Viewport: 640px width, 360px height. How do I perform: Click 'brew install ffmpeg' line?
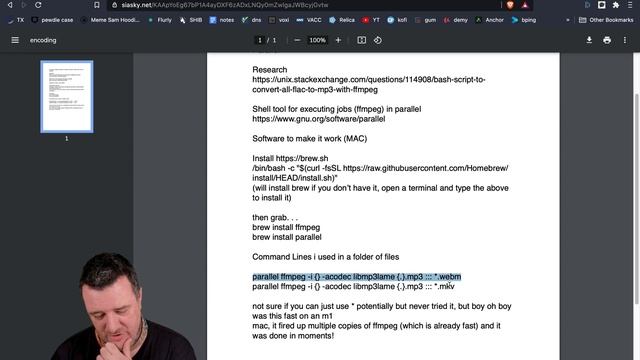click(x=286, y=227)
